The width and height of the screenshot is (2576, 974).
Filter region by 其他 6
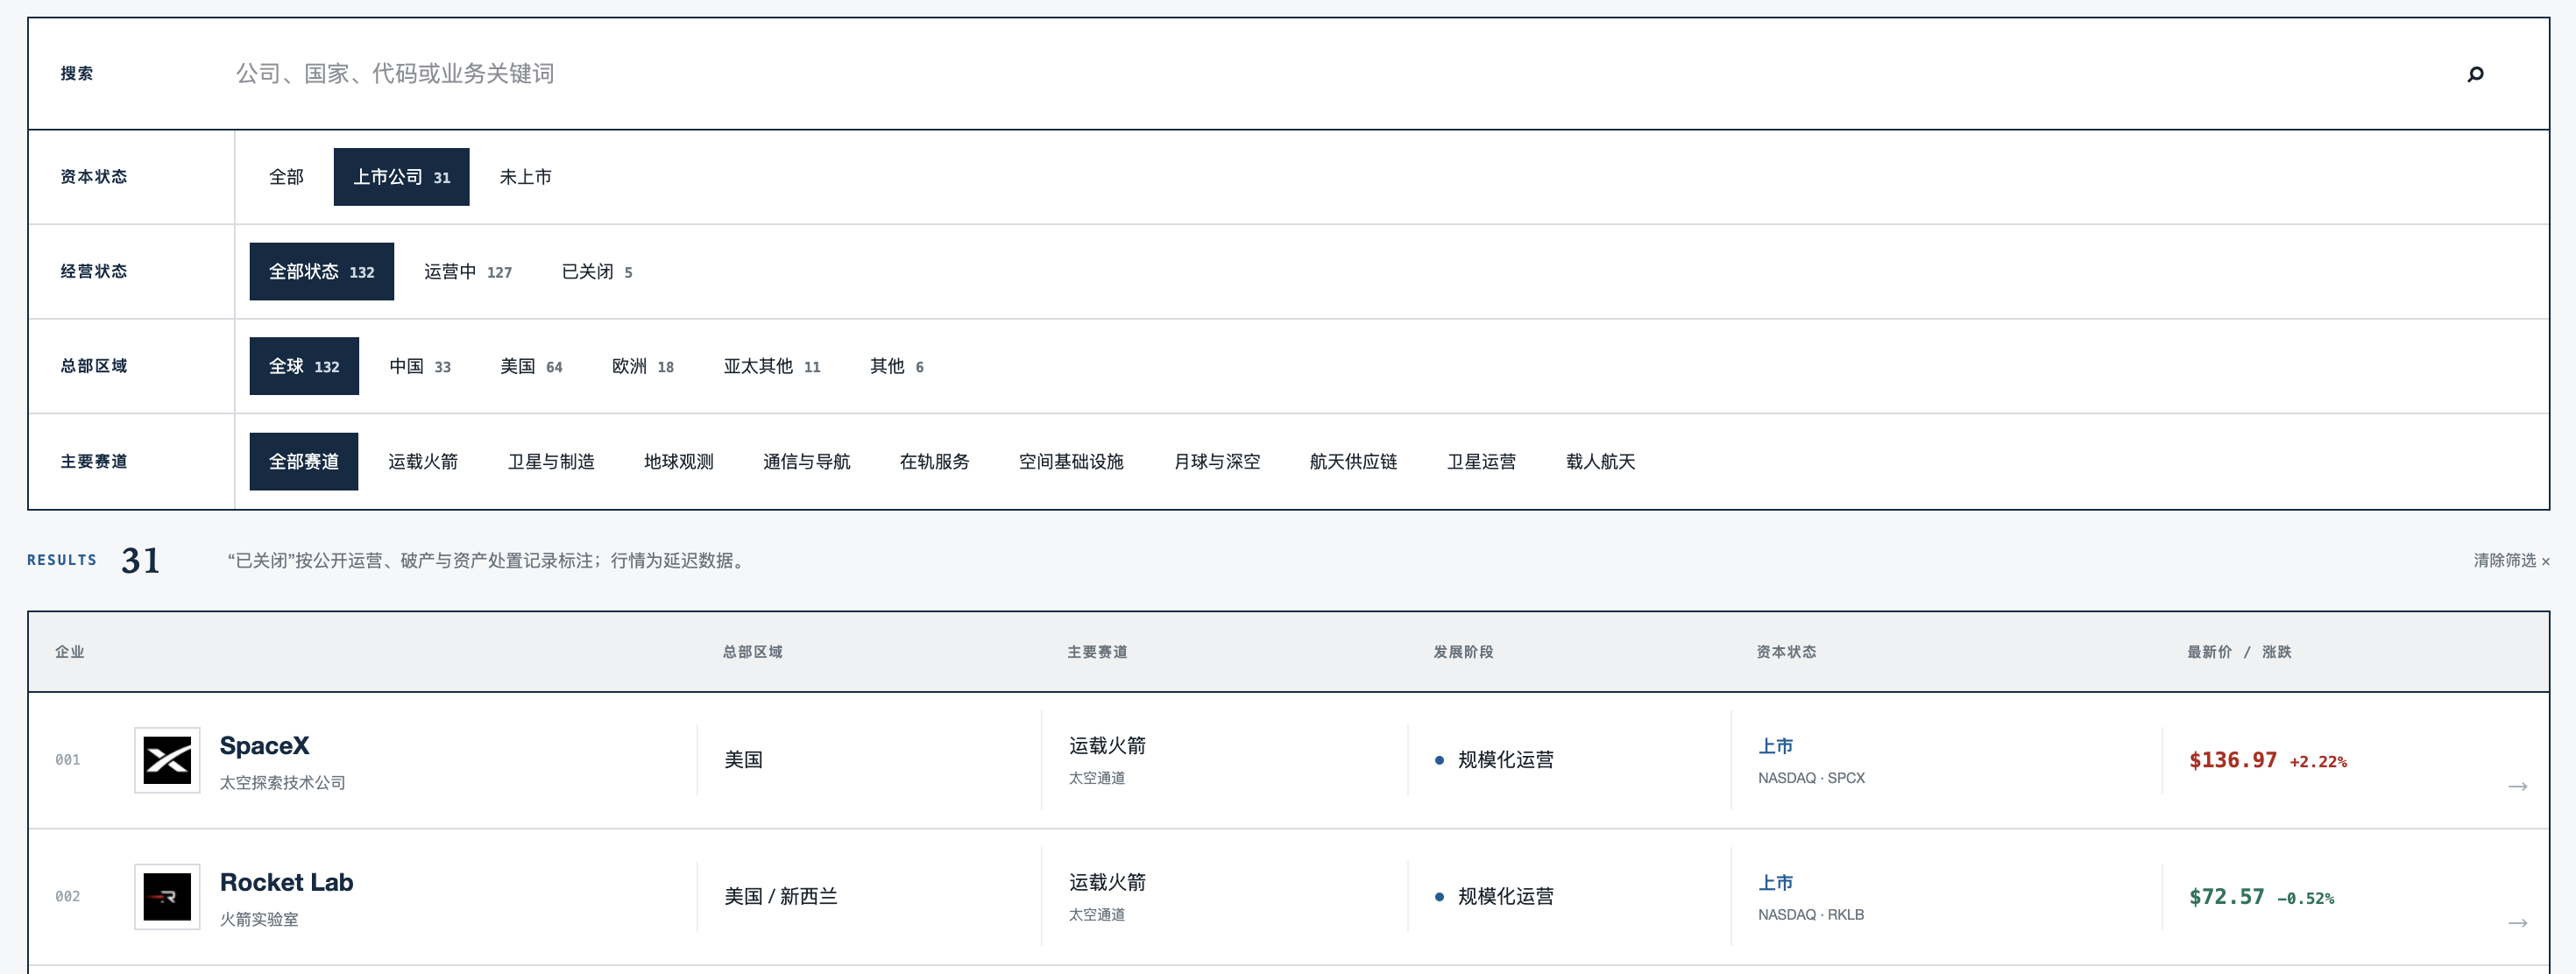(896, 367)
